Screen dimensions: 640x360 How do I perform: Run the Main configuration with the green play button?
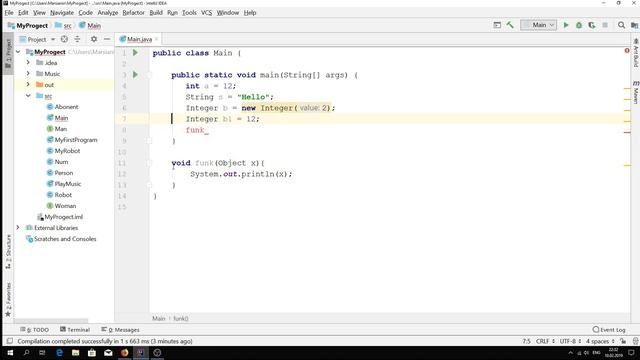[566, 25]
